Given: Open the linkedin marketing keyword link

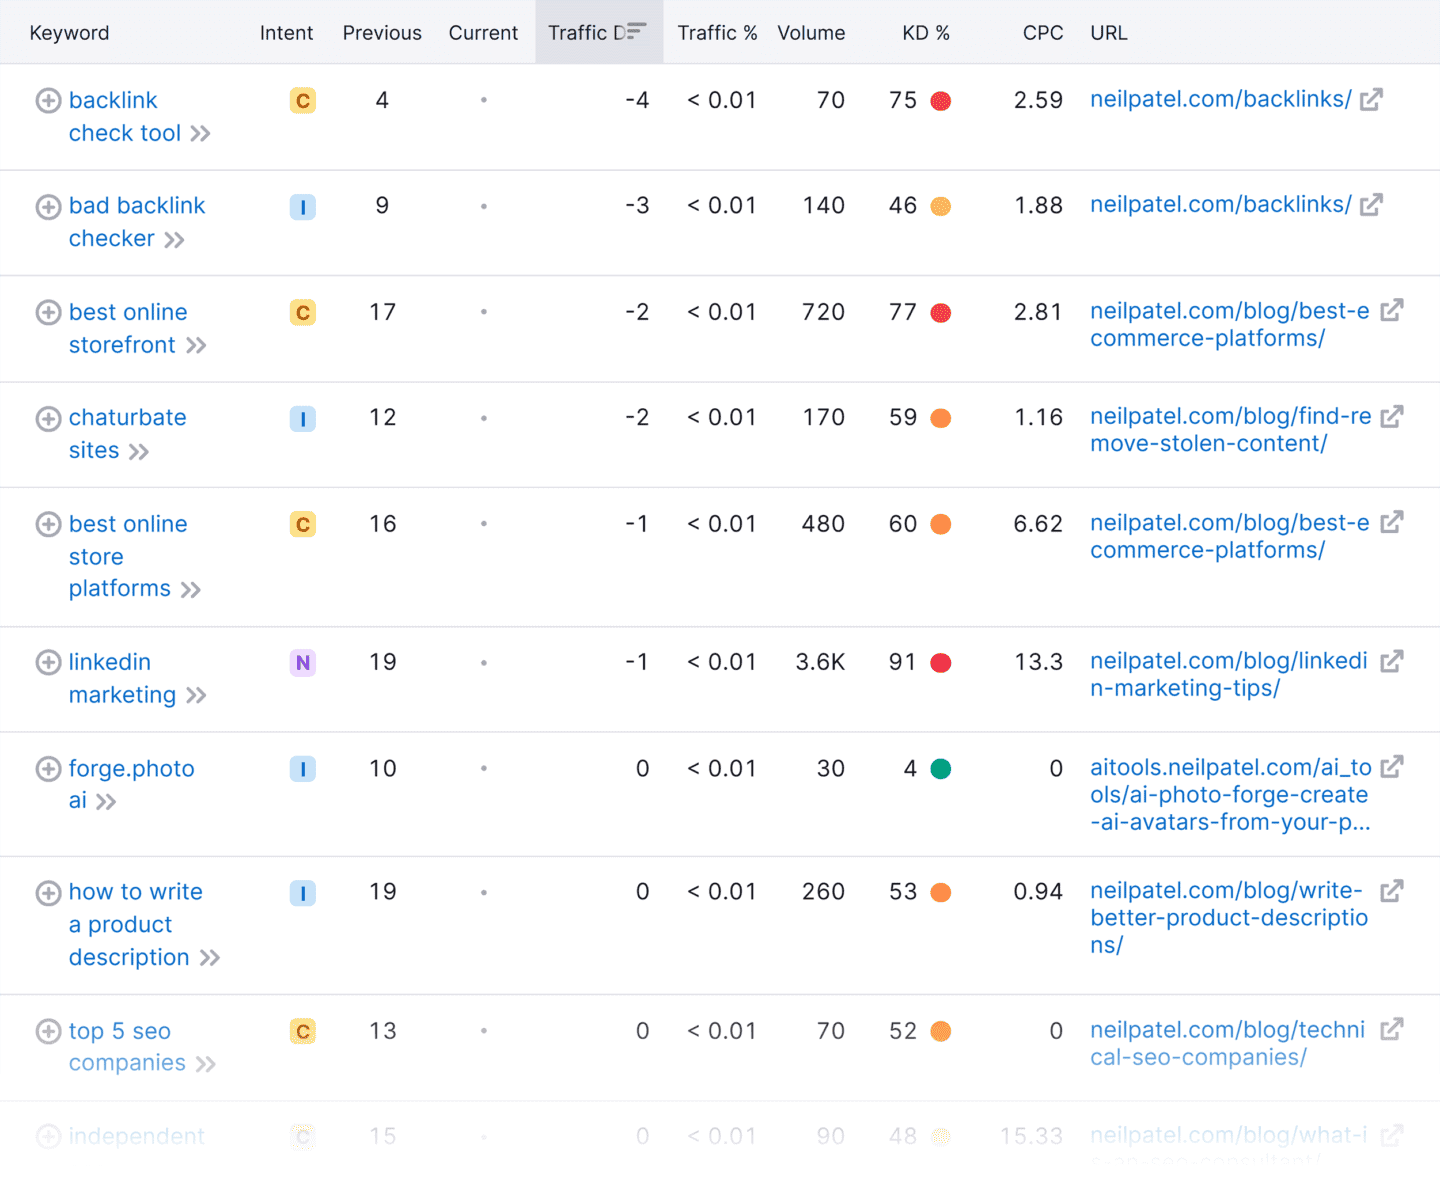Looking at the screenshot, I should click(x=122, y=678).
